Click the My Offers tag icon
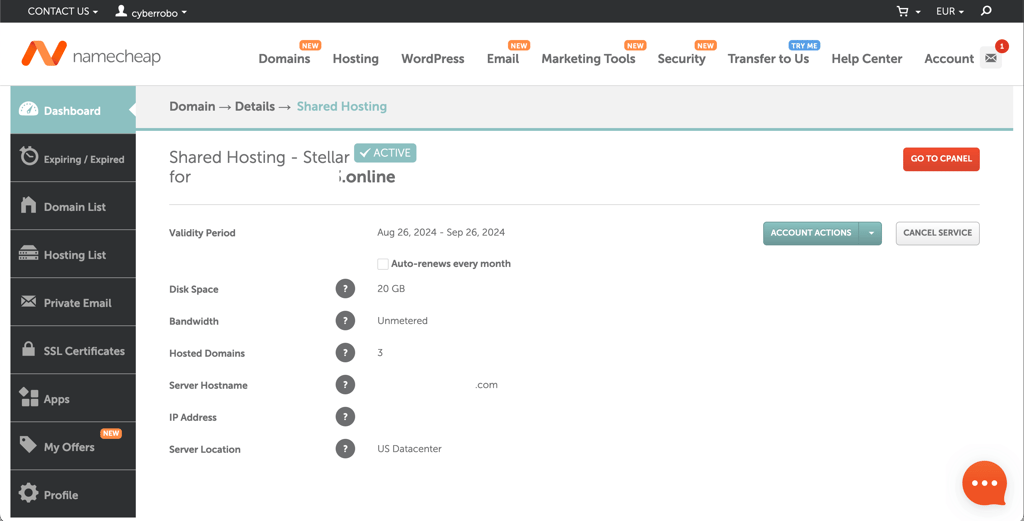 click(x=28, y=445)
